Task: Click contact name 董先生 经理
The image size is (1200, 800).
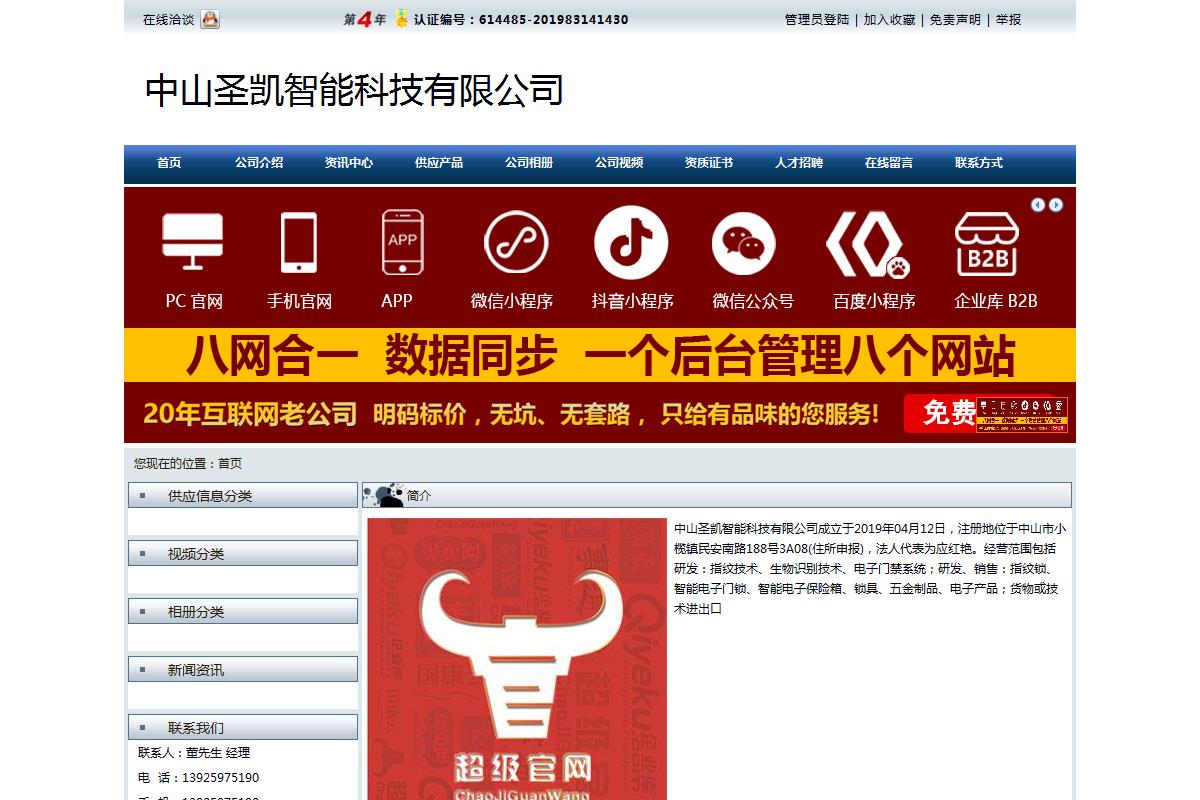Action: pyautogui.click(x=218, y=753)
